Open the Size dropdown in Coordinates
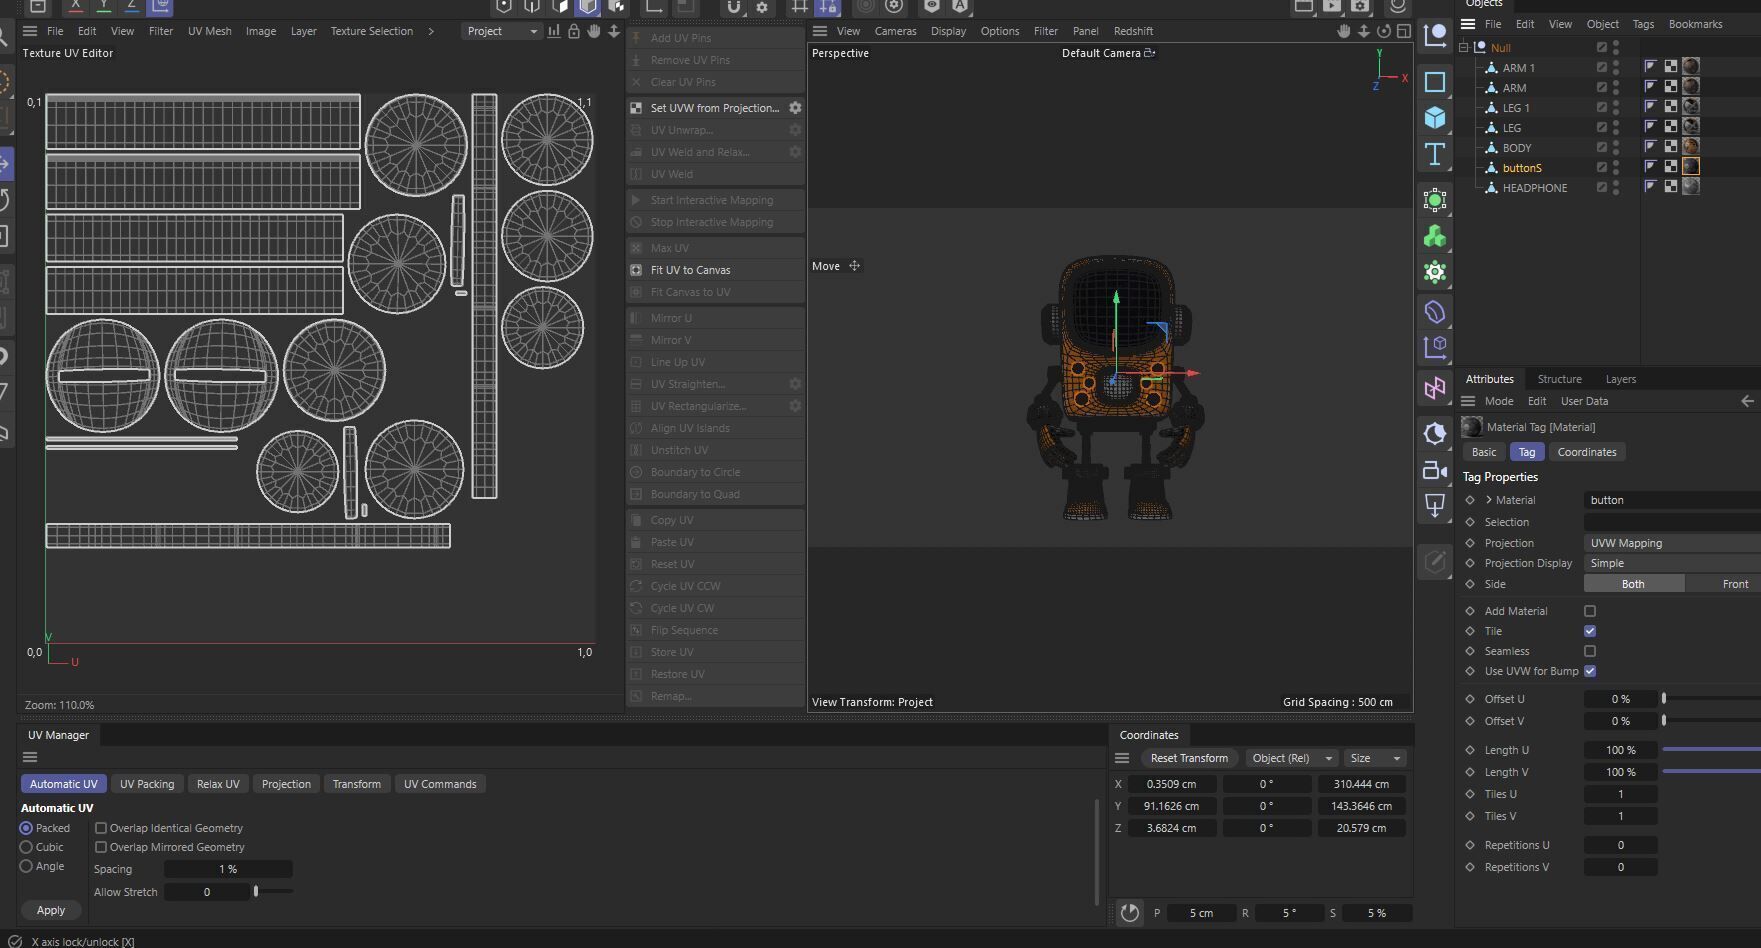 click(x=1375, y=758)
